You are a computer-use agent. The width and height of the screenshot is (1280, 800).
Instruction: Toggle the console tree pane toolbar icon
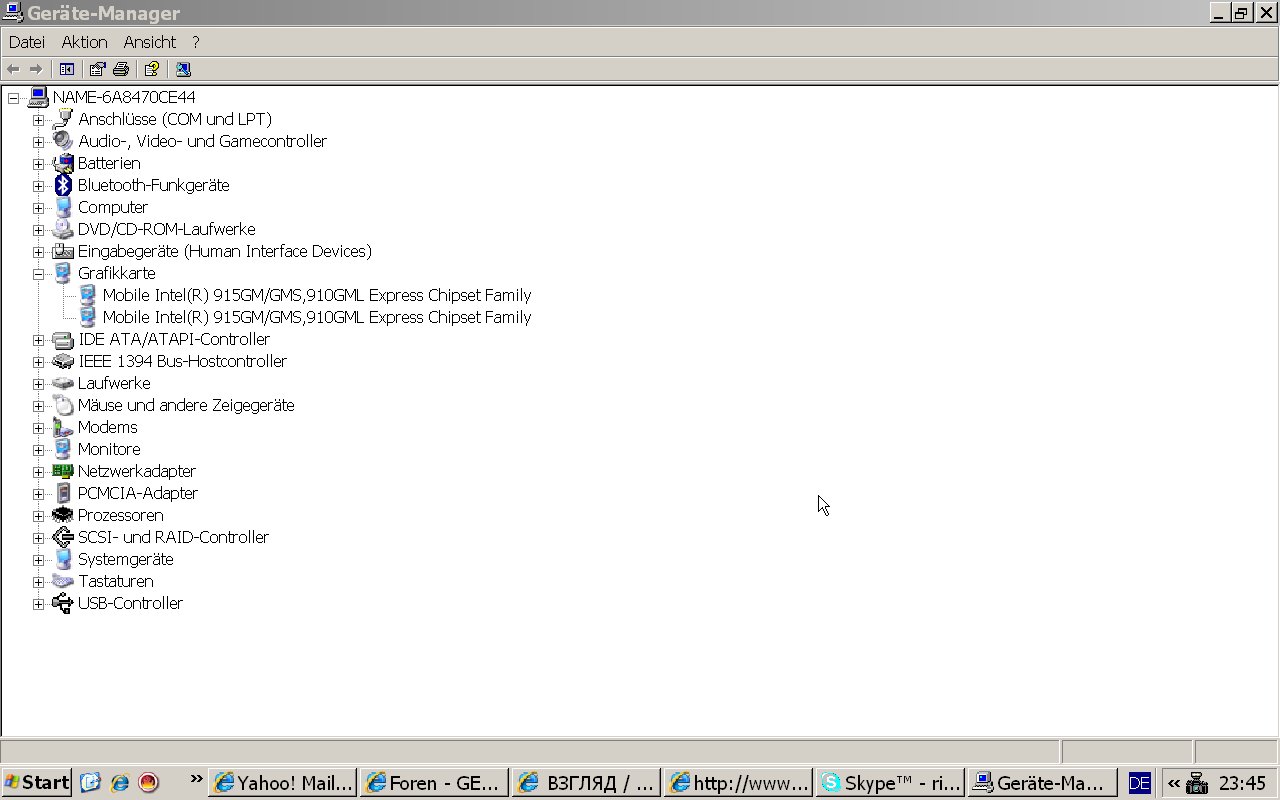(67, 69)
